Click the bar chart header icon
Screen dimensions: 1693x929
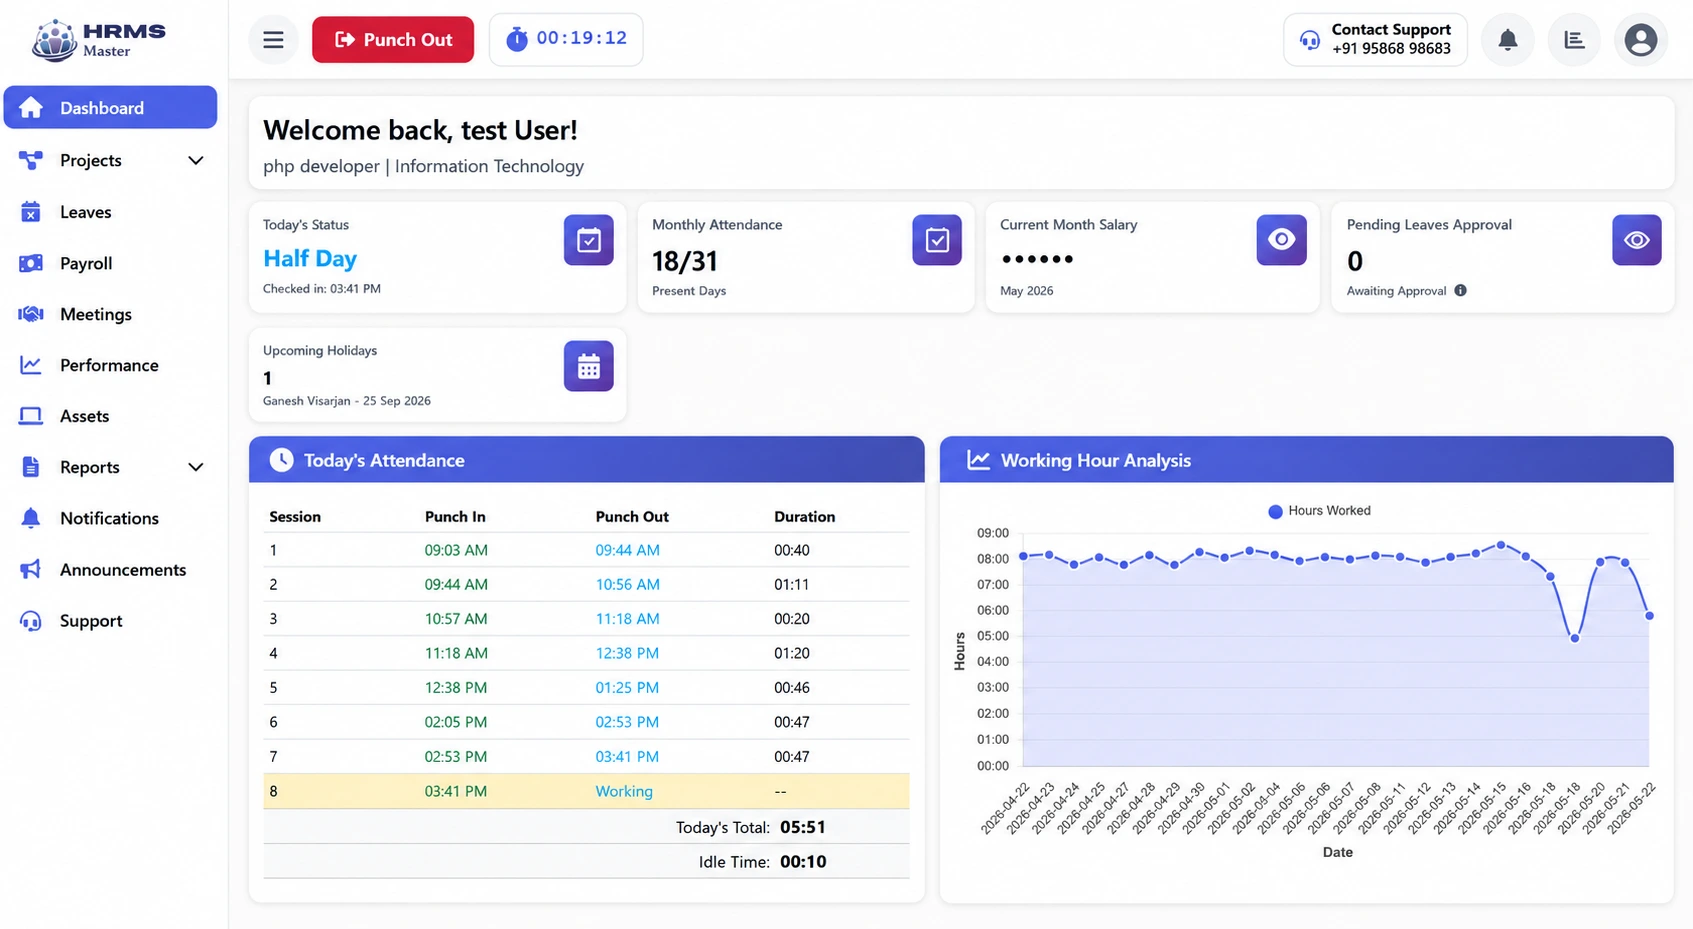(1574, 40)
